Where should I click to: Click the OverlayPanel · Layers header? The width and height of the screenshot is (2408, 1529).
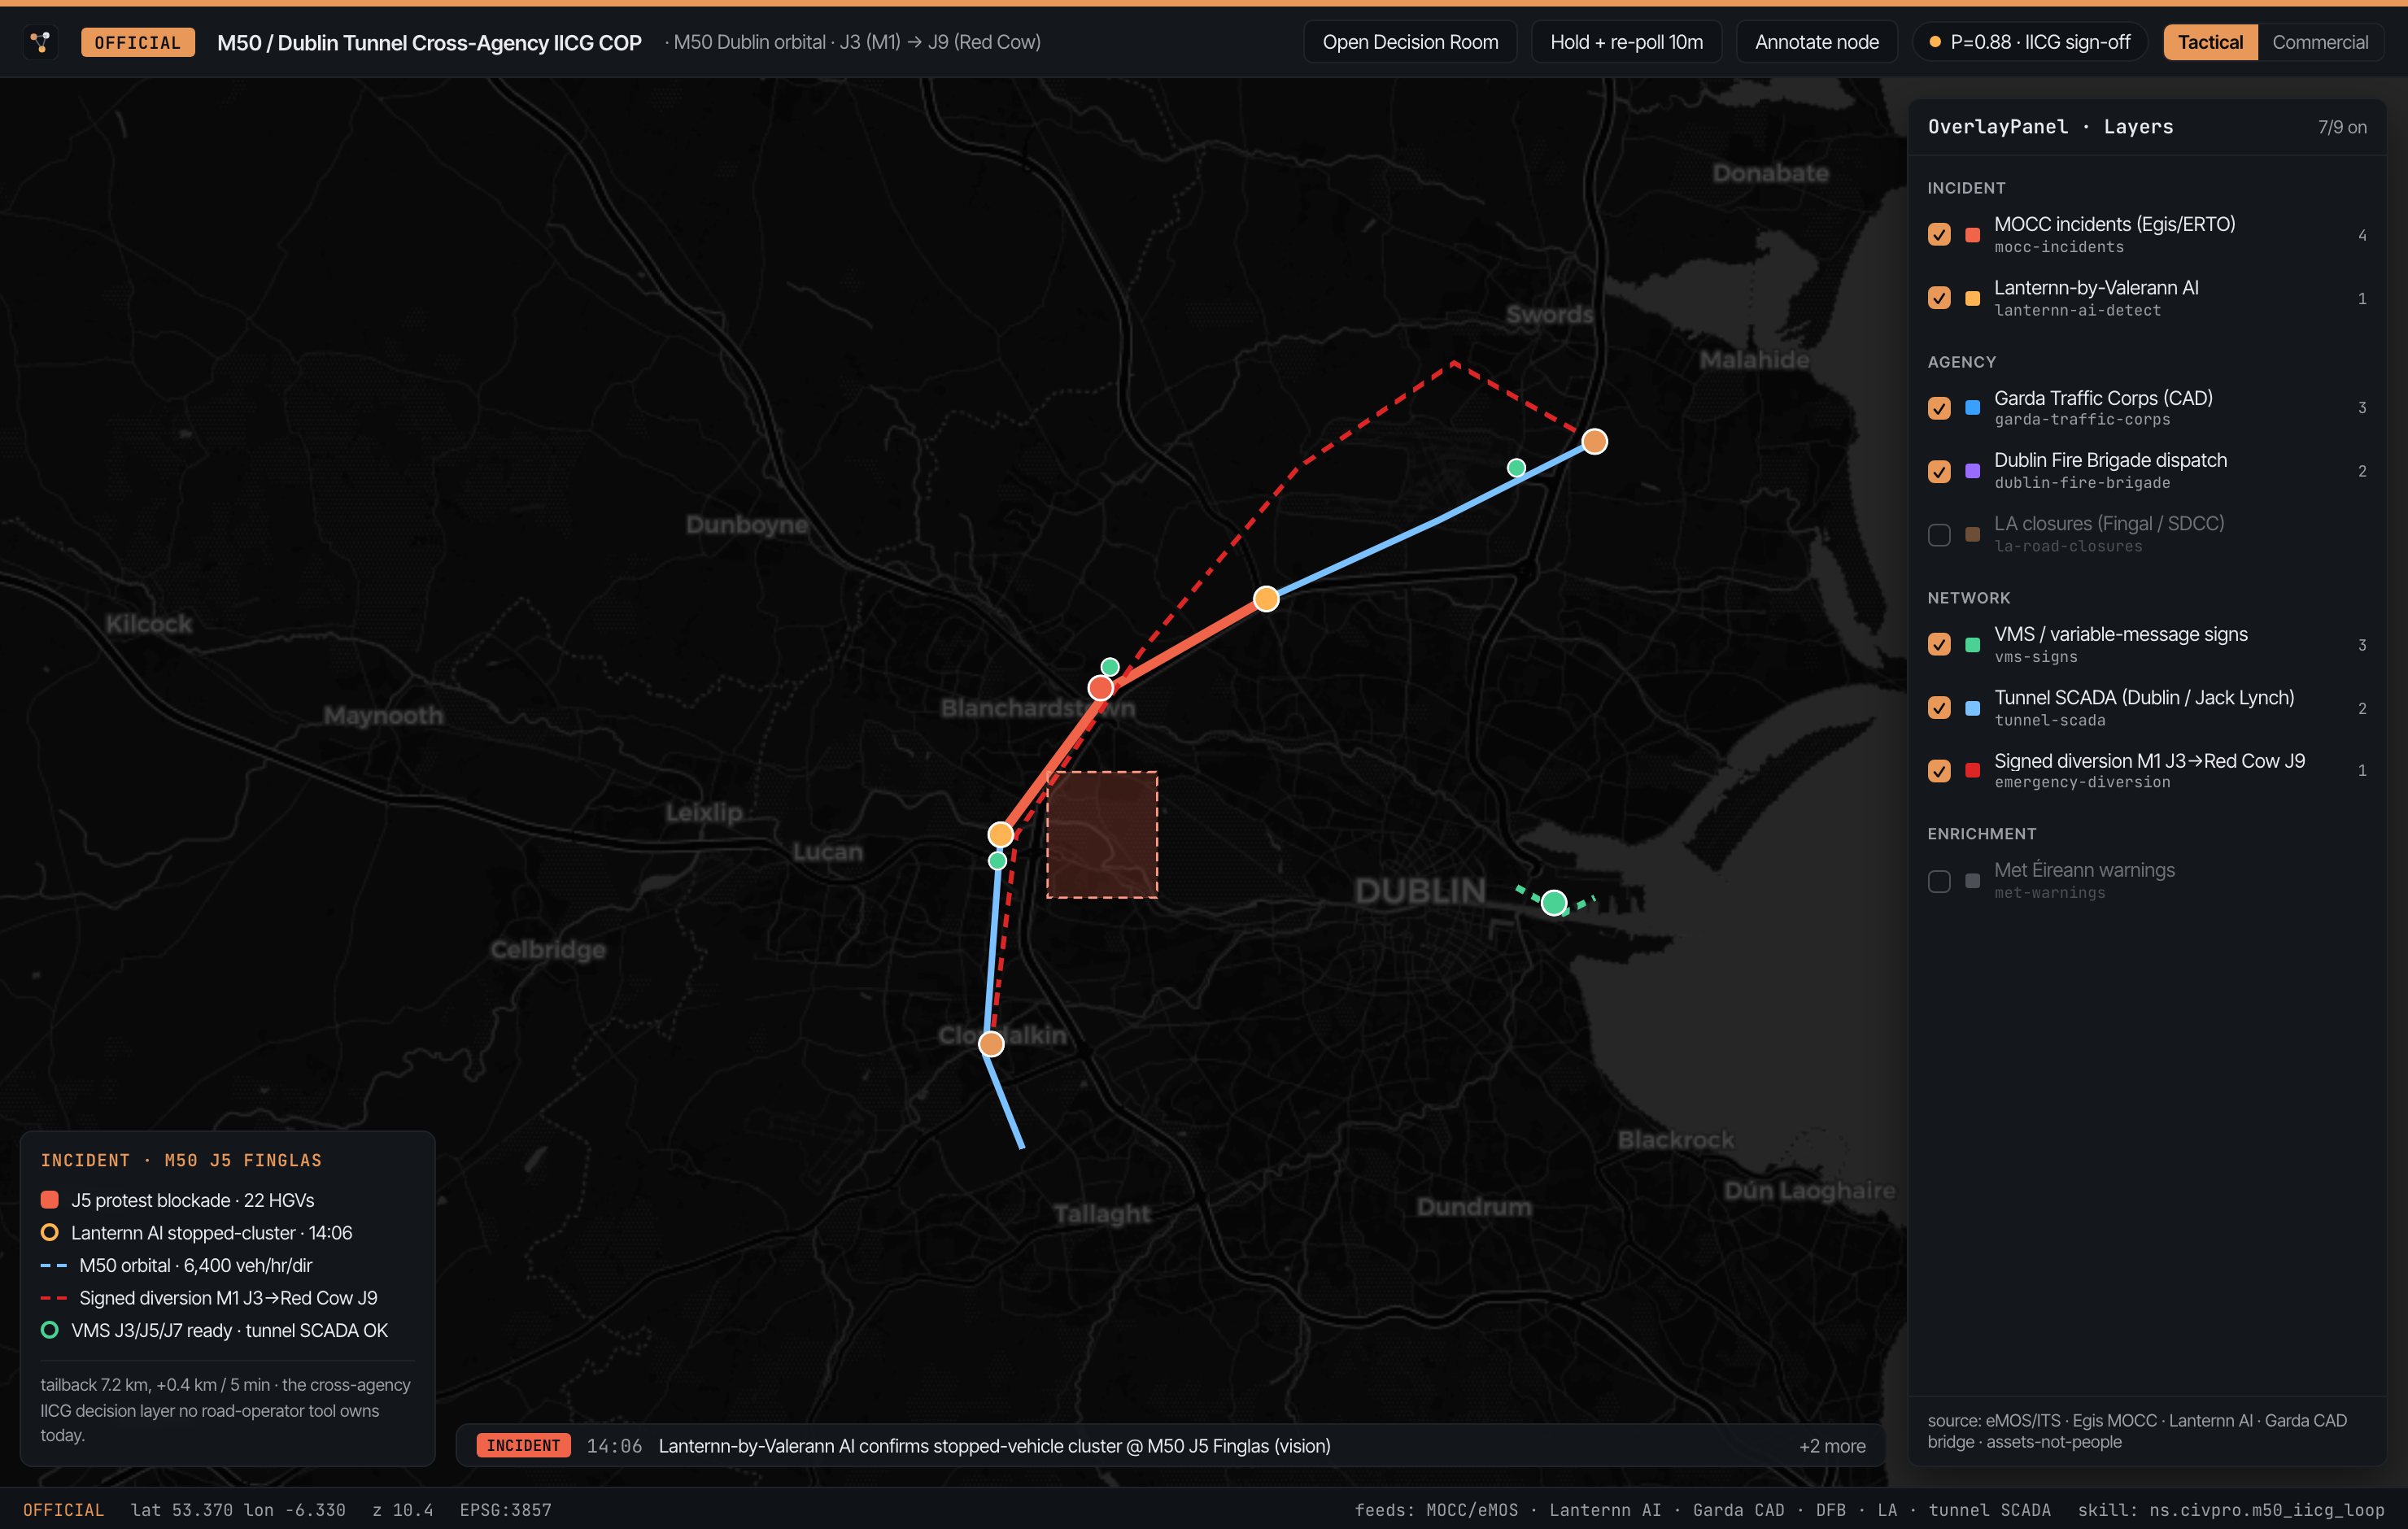tap(2050, 127)
